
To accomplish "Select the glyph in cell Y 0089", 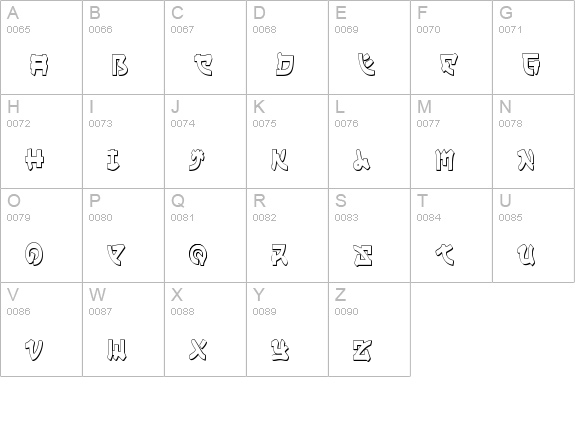I will (x=280, y=350).
